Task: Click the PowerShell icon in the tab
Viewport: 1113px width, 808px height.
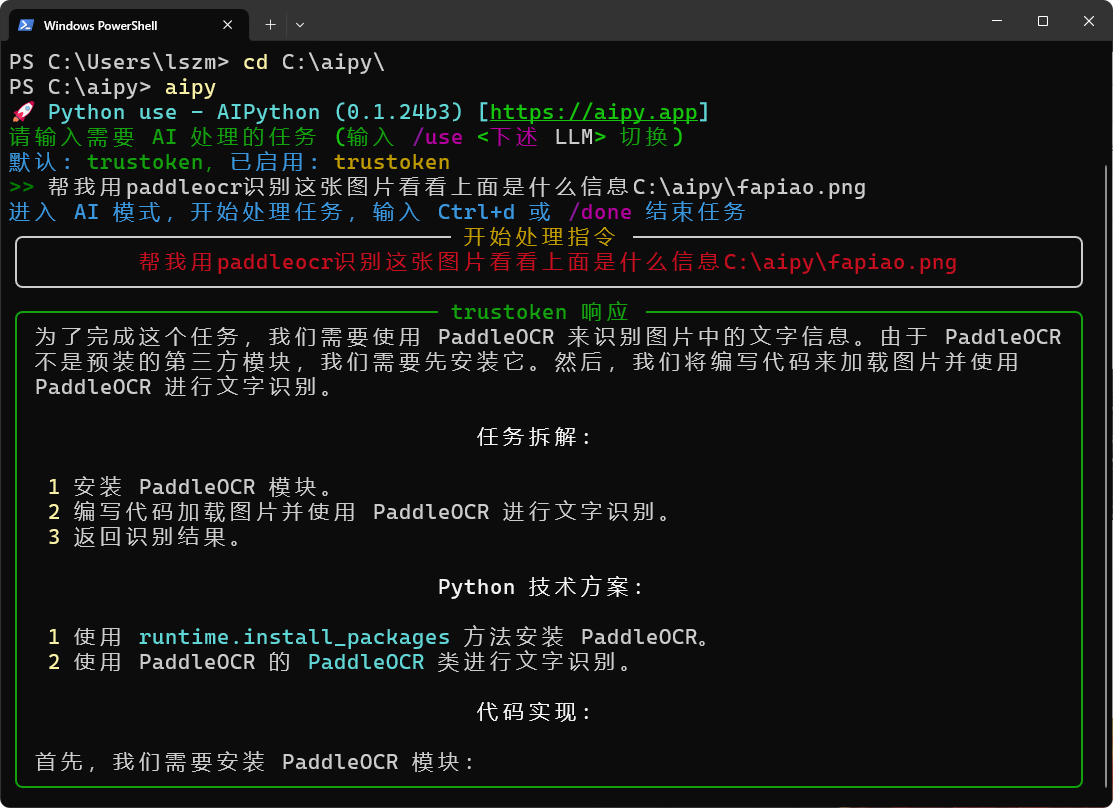Action: tap(26, 25)
